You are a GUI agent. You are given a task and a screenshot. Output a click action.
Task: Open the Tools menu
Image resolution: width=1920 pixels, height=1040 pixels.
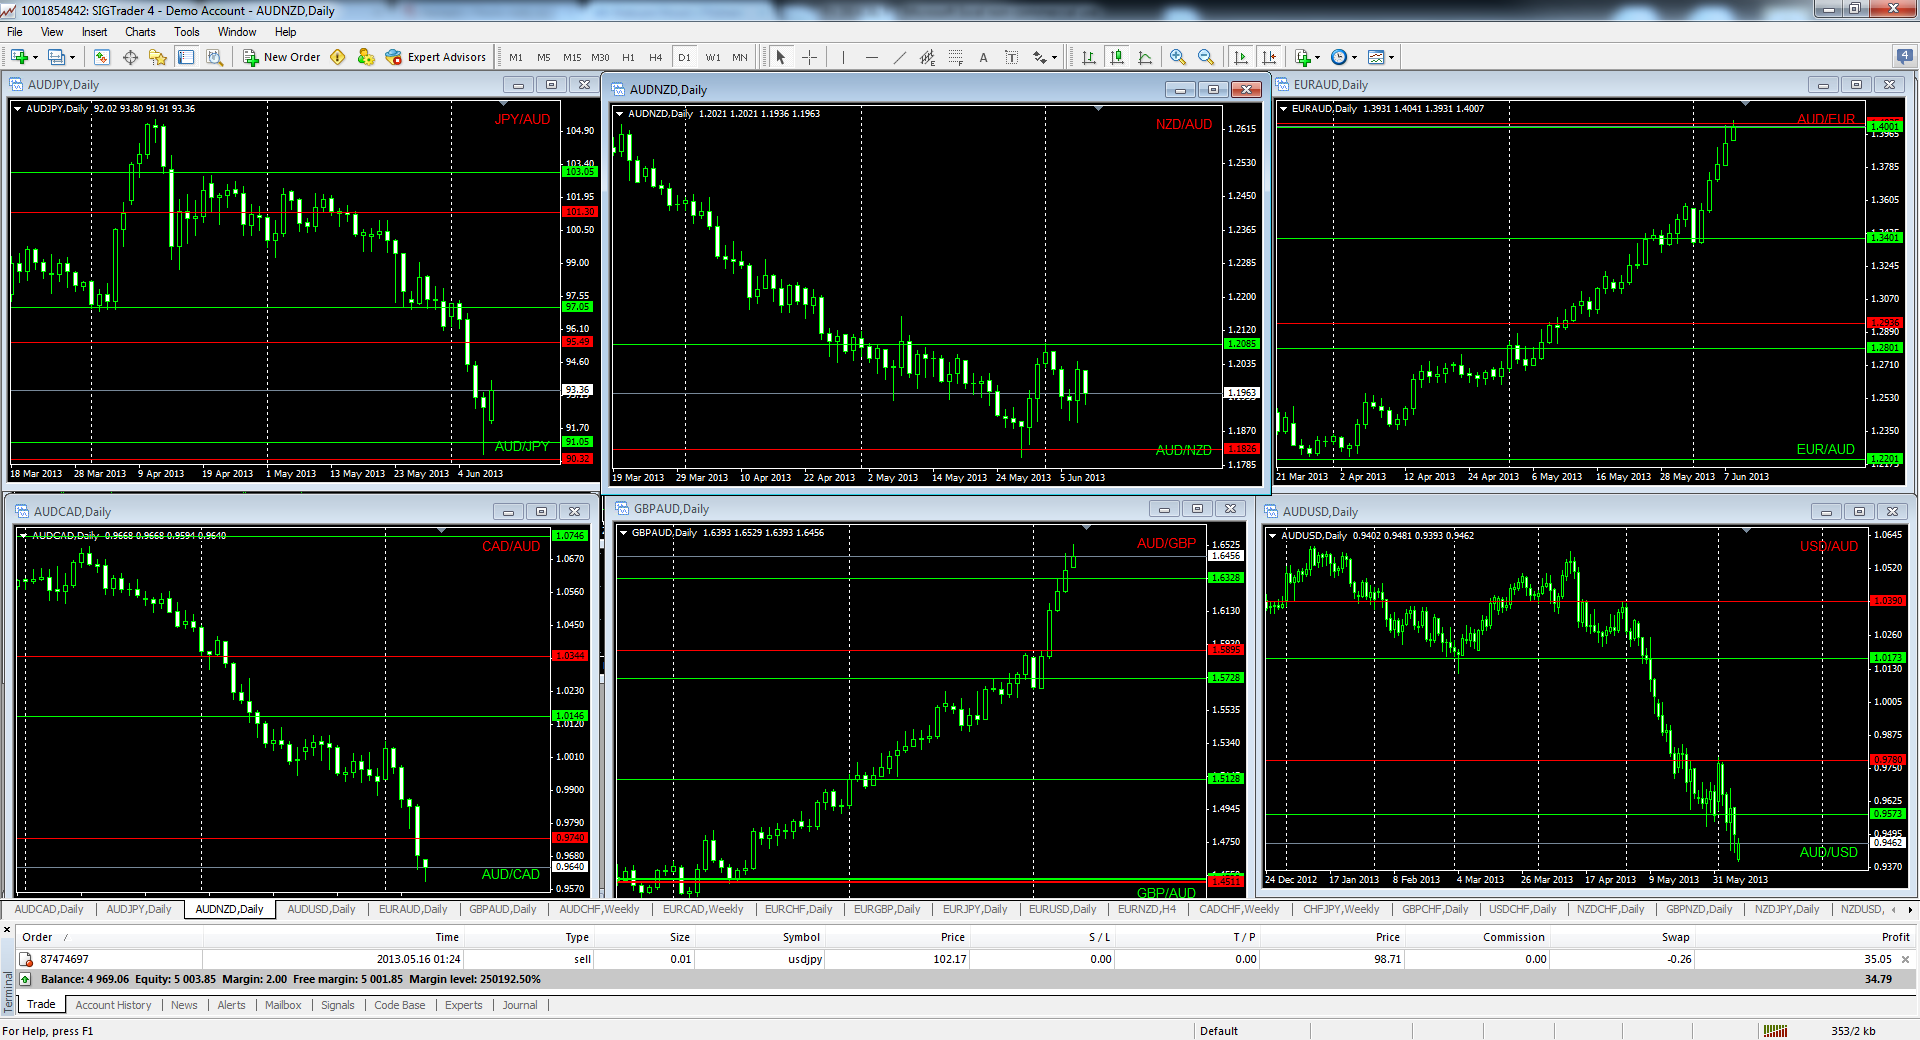tap(187, 32)
